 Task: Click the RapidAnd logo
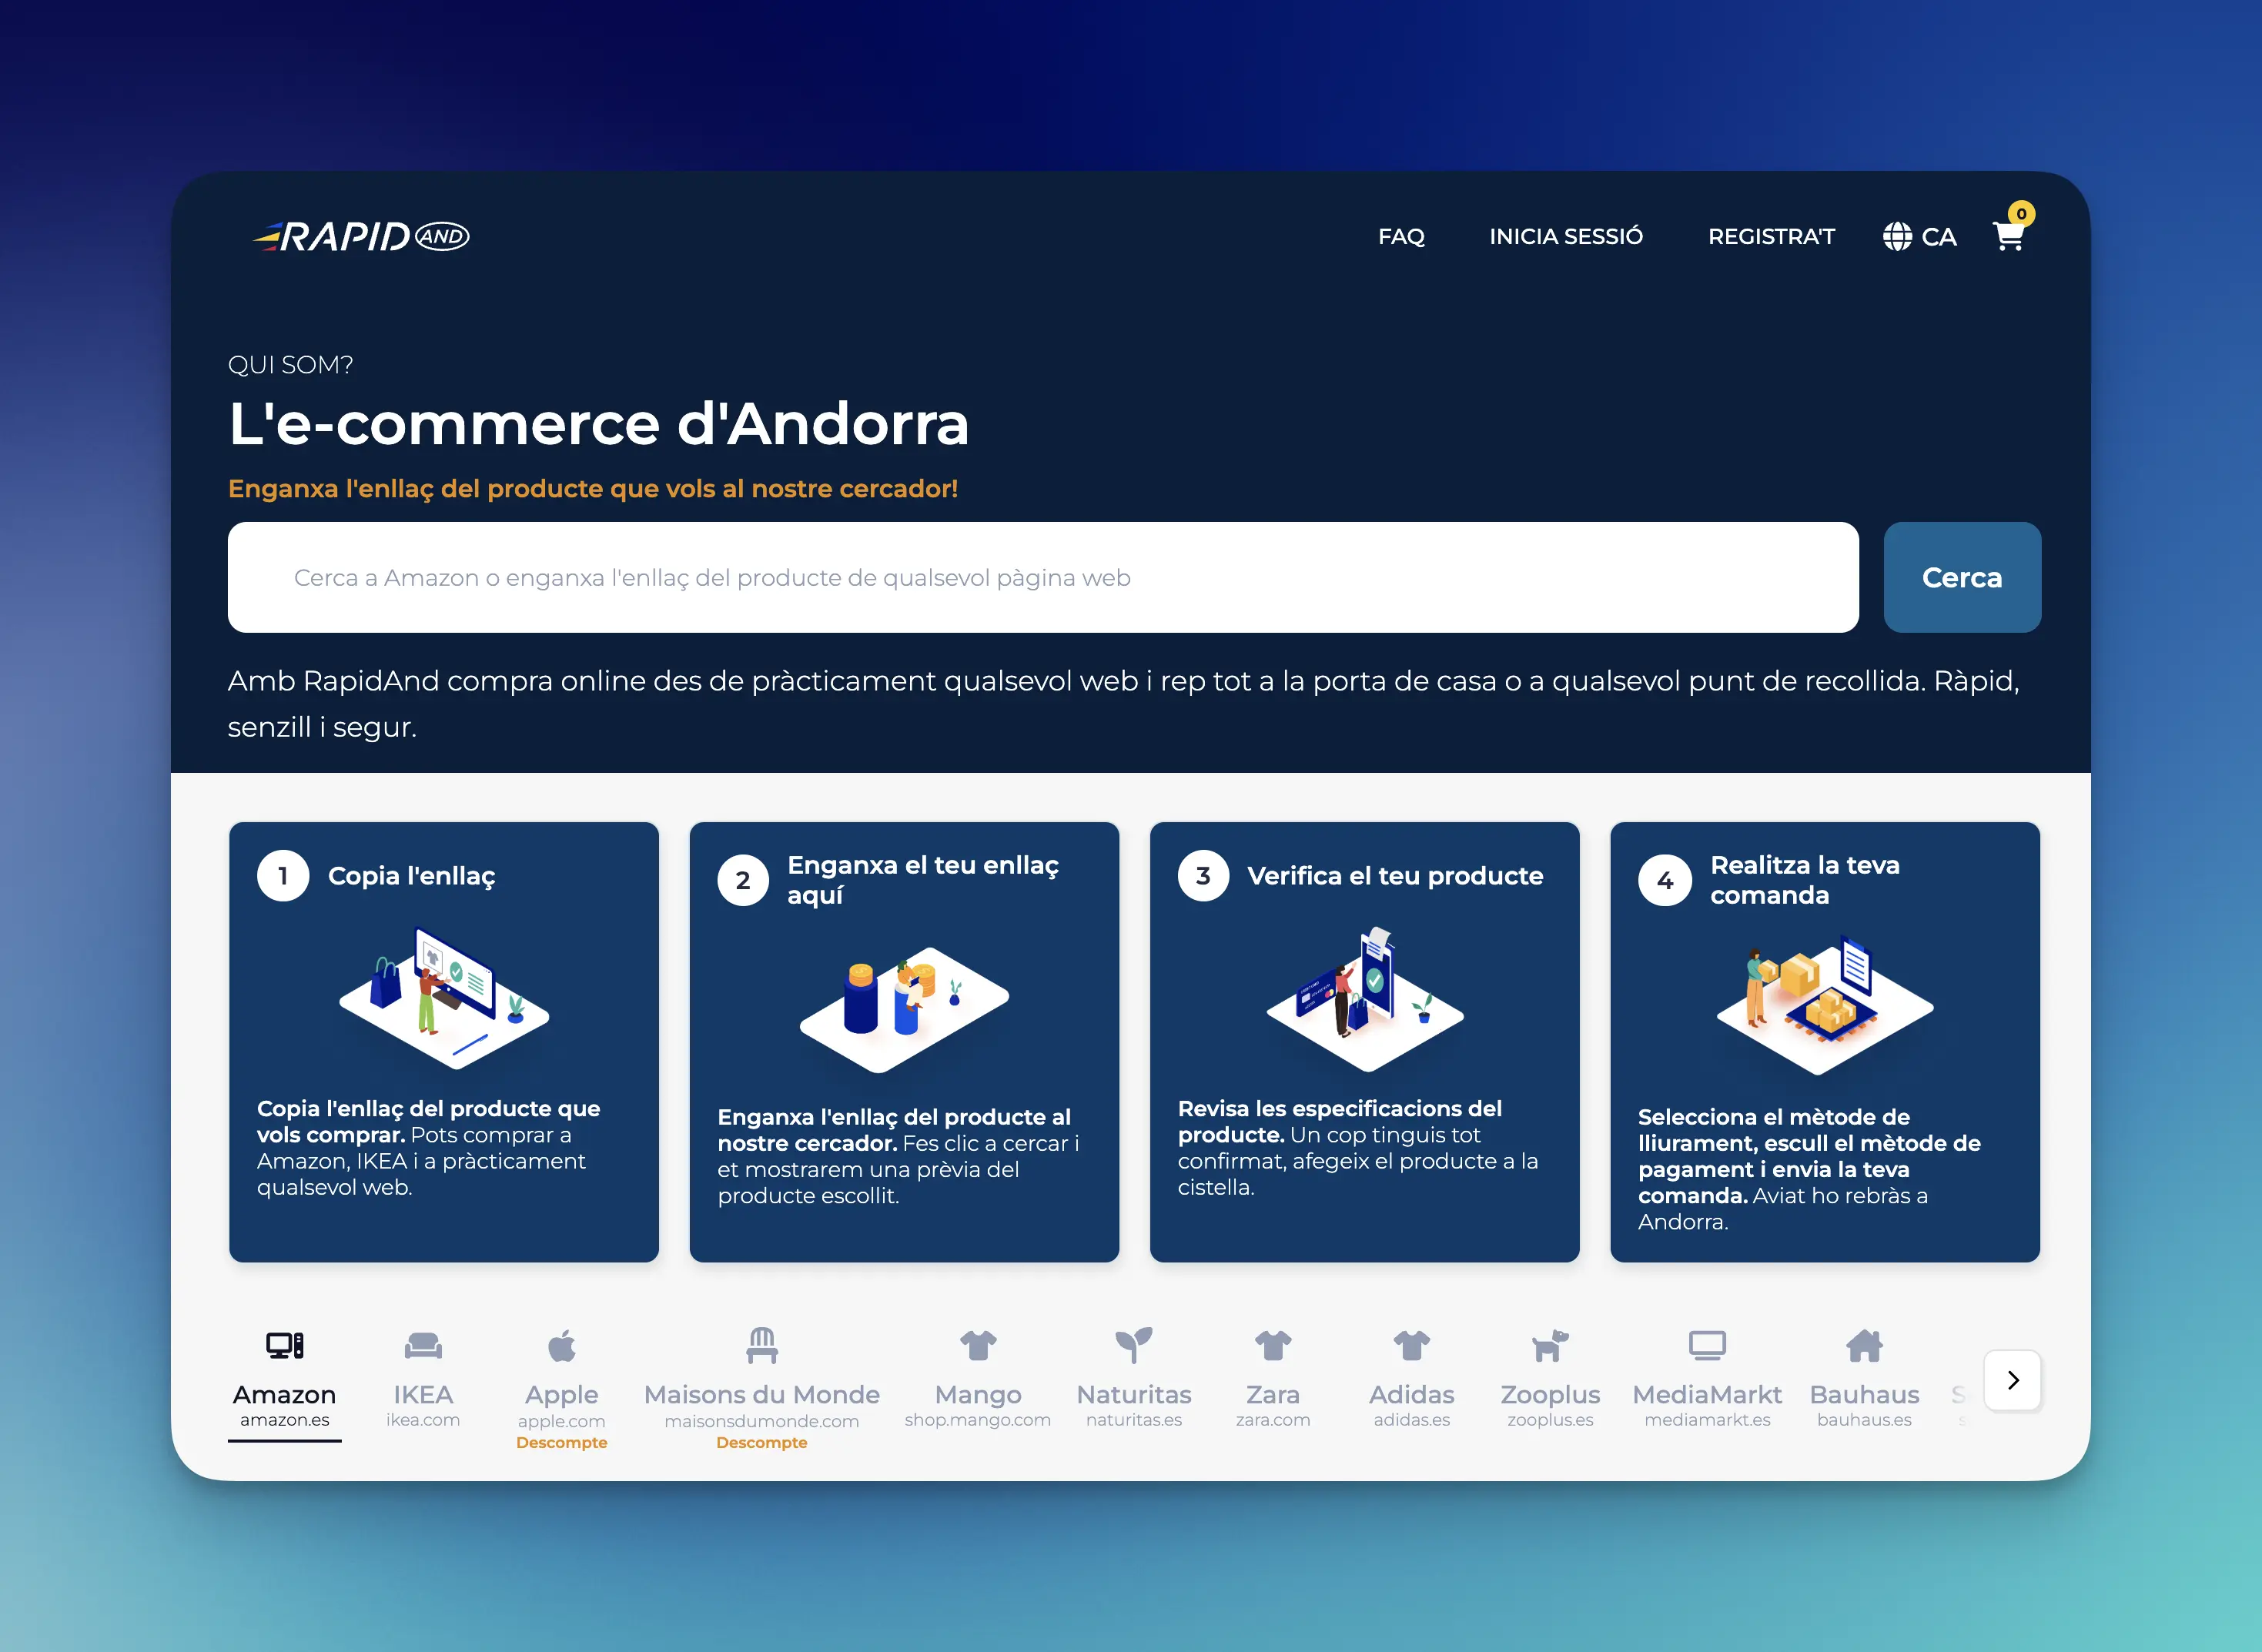pos(361,236)
